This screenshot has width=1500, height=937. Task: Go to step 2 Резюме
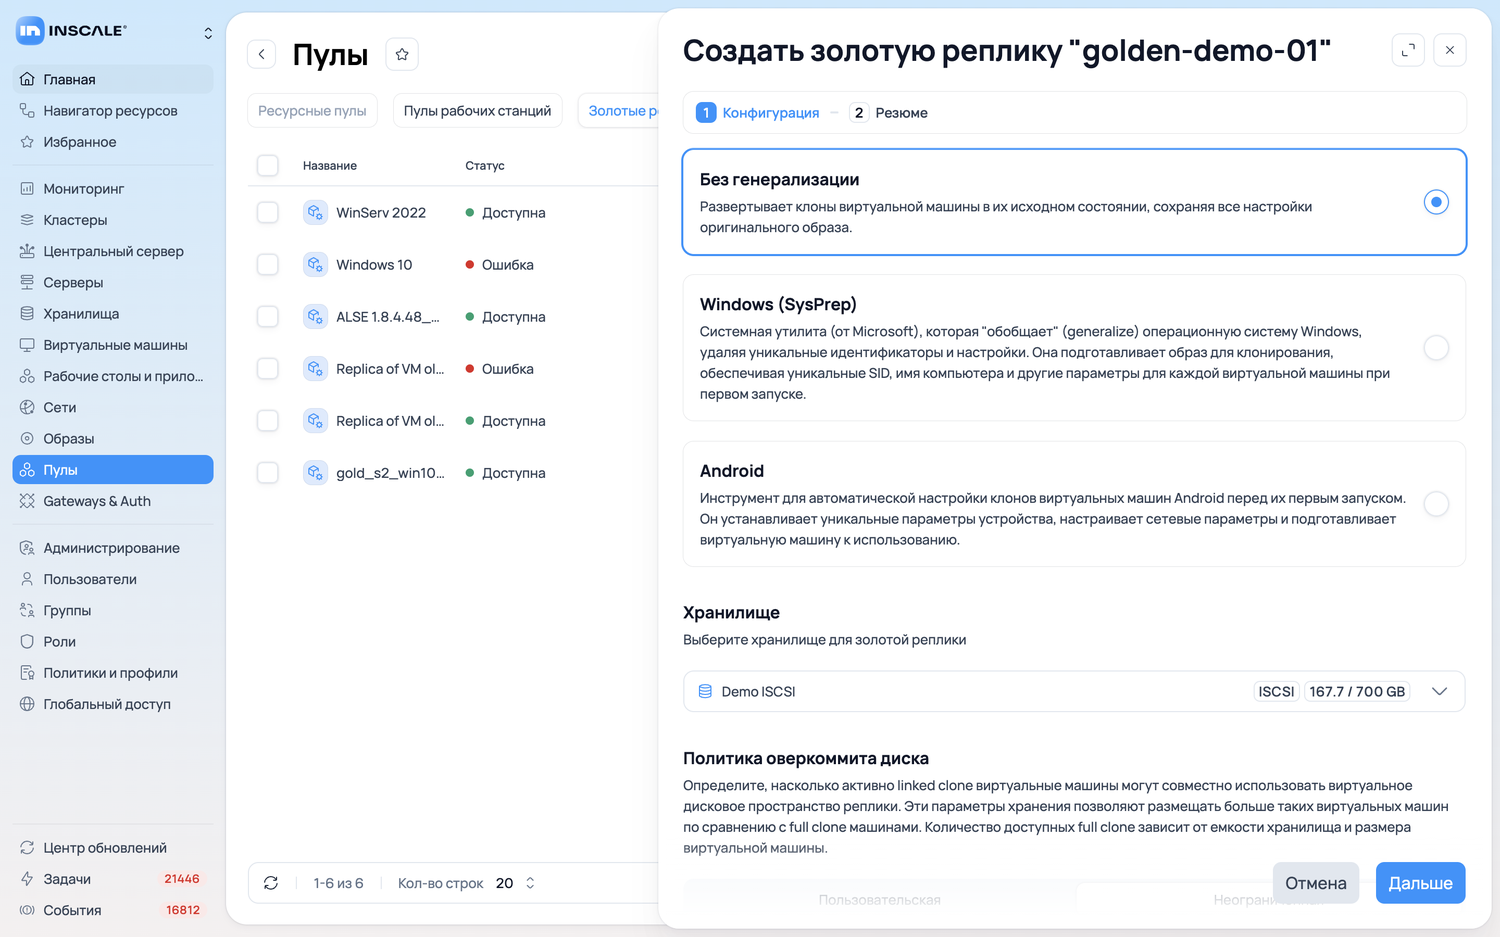[x=889, y=113]
